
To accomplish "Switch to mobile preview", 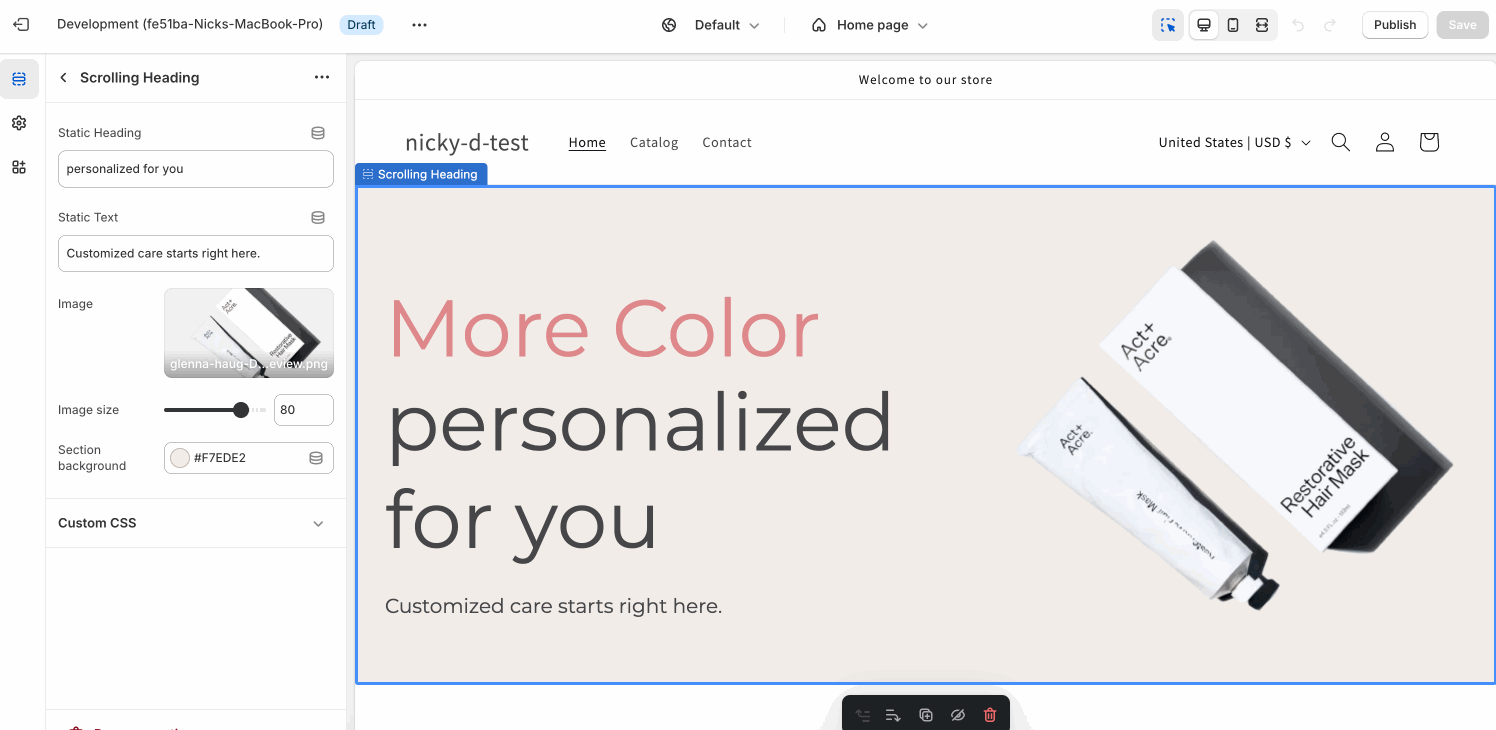I will [x=1233, y=25].
